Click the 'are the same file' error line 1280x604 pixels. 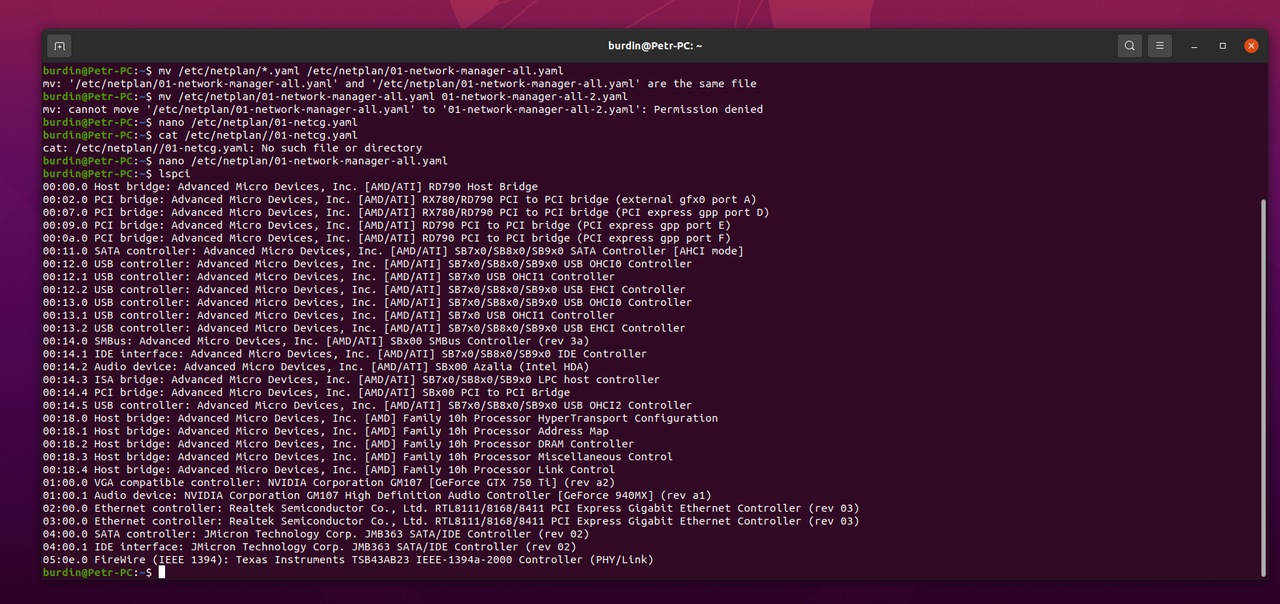[x=400, y=84]
